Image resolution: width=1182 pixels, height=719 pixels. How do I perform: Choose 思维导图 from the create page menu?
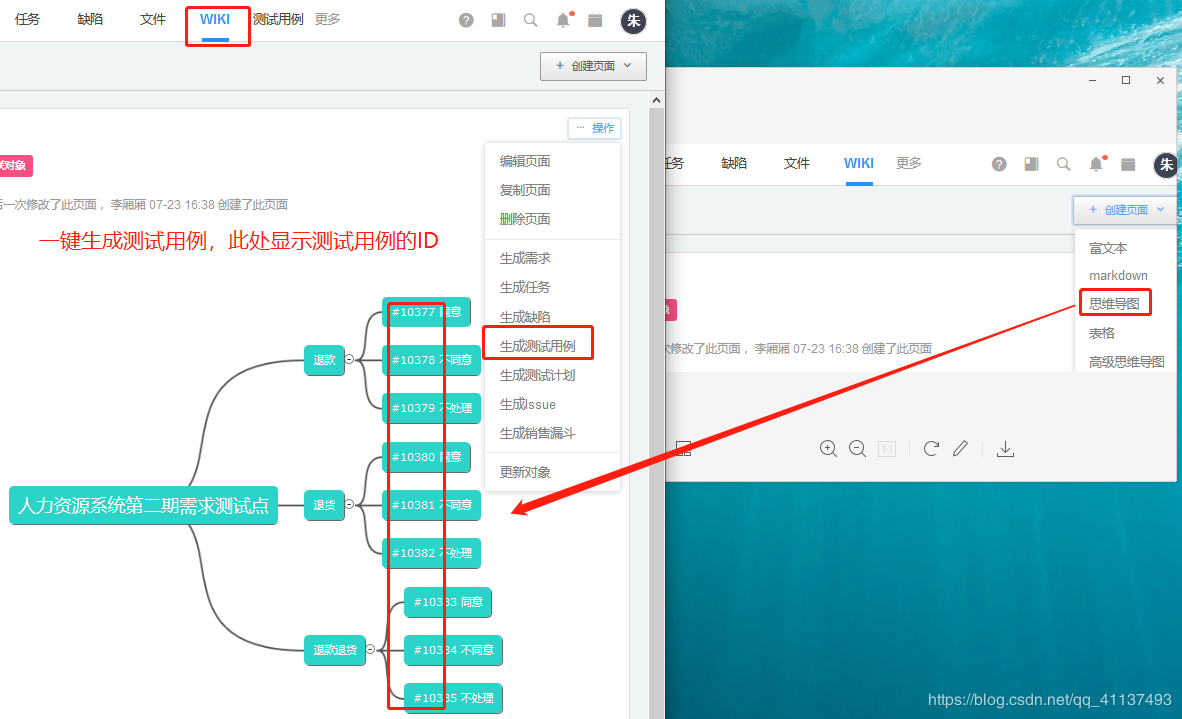point(1115,302)
